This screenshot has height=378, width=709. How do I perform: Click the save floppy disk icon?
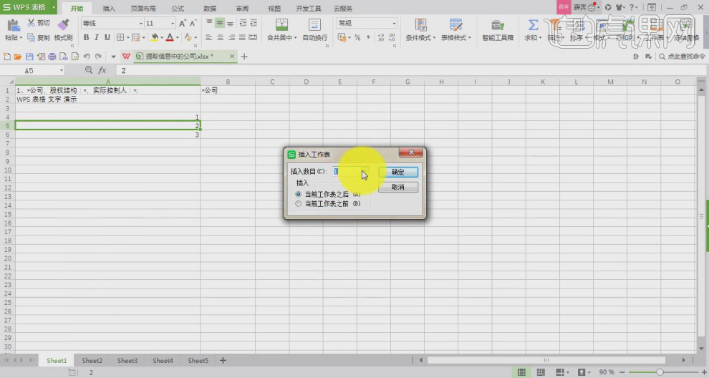pos(29,57)
